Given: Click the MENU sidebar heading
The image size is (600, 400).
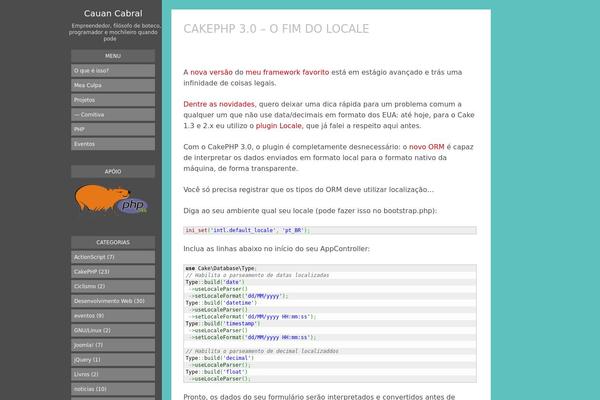Looking at the screenshot, I should [x=113, y=56].
